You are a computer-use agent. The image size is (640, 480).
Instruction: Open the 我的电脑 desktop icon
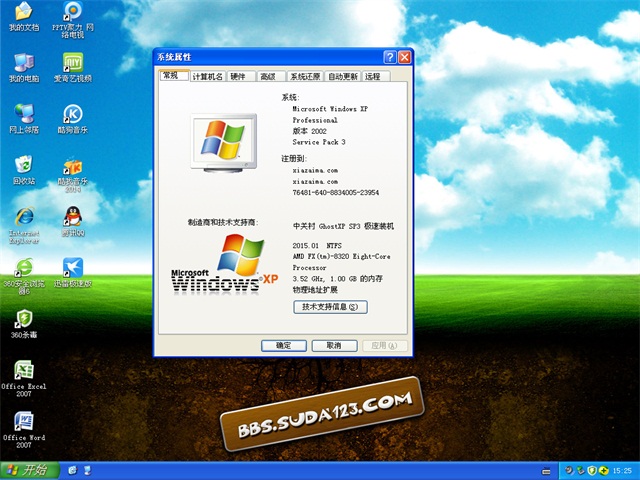23,63
